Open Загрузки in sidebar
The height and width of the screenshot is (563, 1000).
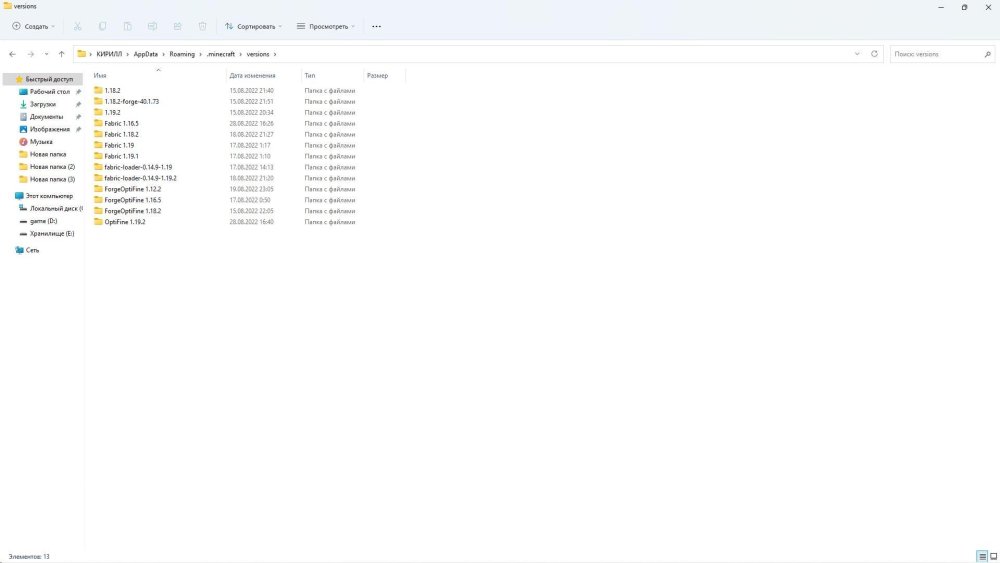coord(43,104)
